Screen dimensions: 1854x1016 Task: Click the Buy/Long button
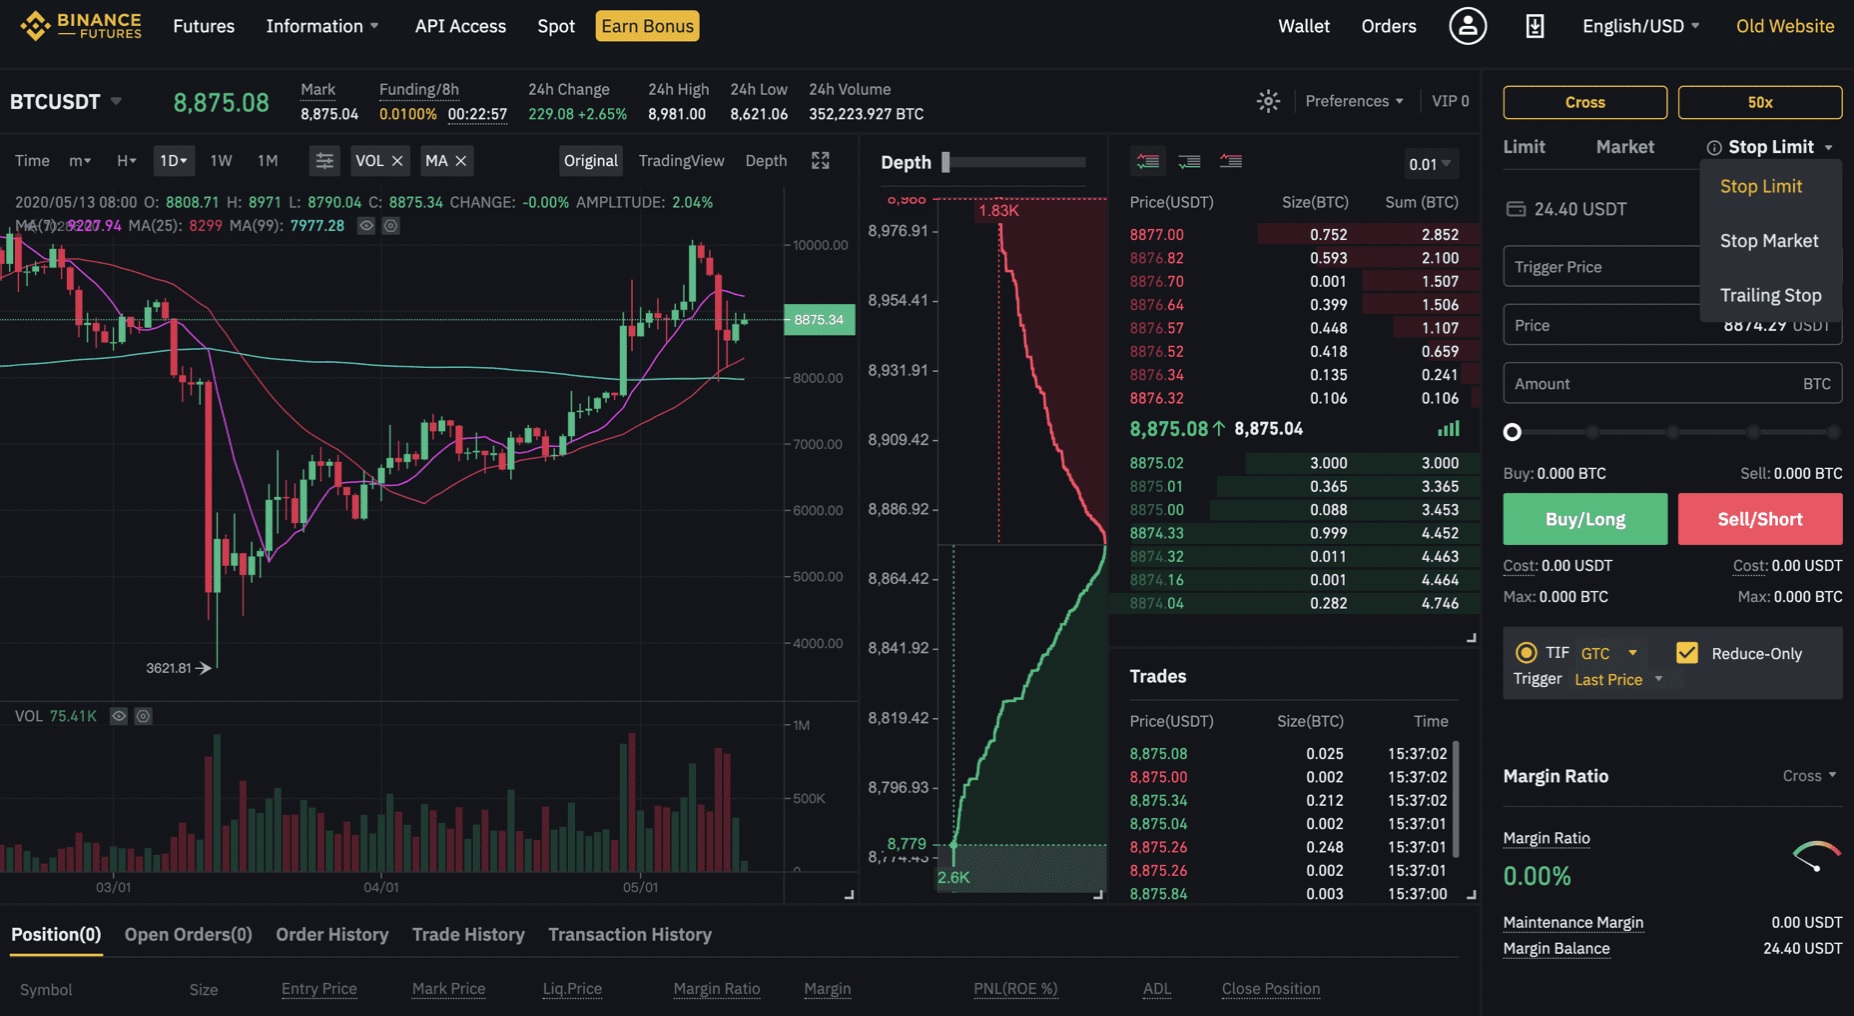[x=1585, y=519]
